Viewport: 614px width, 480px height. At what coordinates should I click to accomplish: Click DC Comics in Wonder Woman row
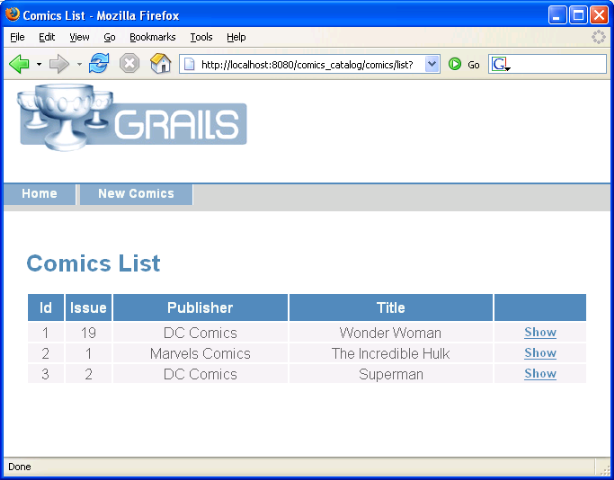click(x=200, y=333)
